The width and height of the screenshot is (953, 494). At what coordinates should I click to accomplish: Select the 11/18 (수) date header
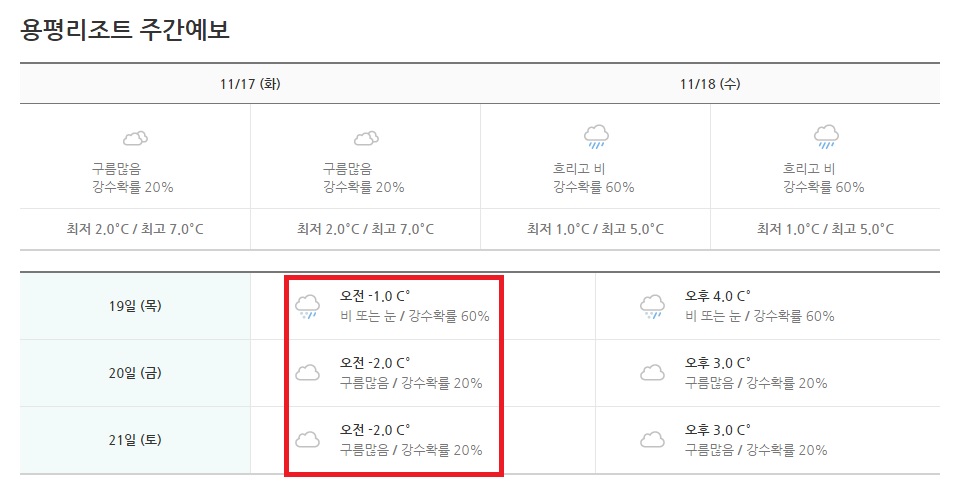710,84
